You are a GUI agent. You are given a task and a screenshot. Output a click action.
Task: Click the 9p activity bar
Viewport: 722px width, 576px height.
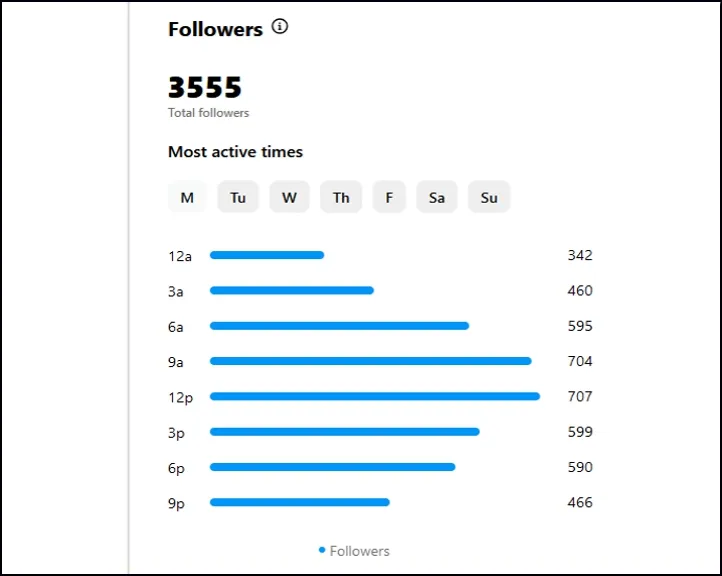click(300, 502)
